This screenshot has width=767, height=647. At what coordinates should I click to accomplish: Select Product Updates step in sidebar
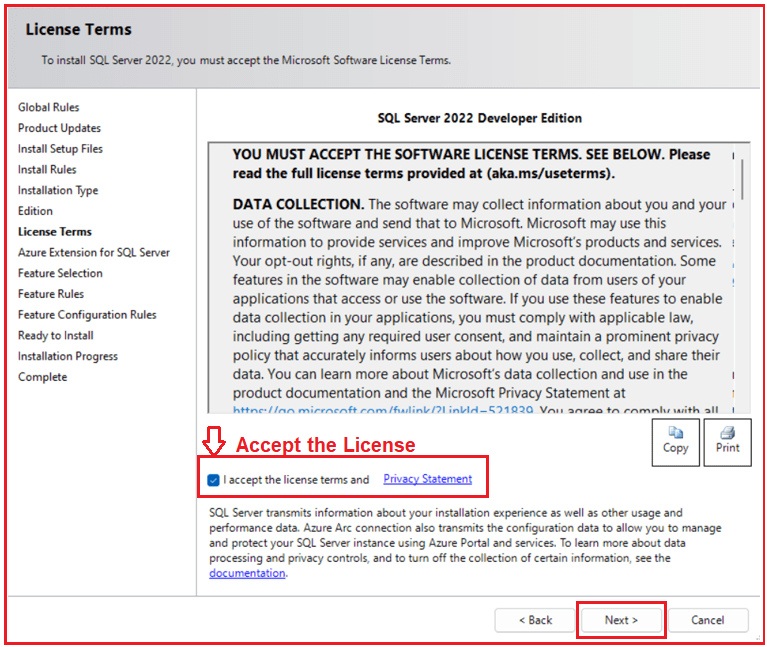pyautogui.click(x=59, y=128)
